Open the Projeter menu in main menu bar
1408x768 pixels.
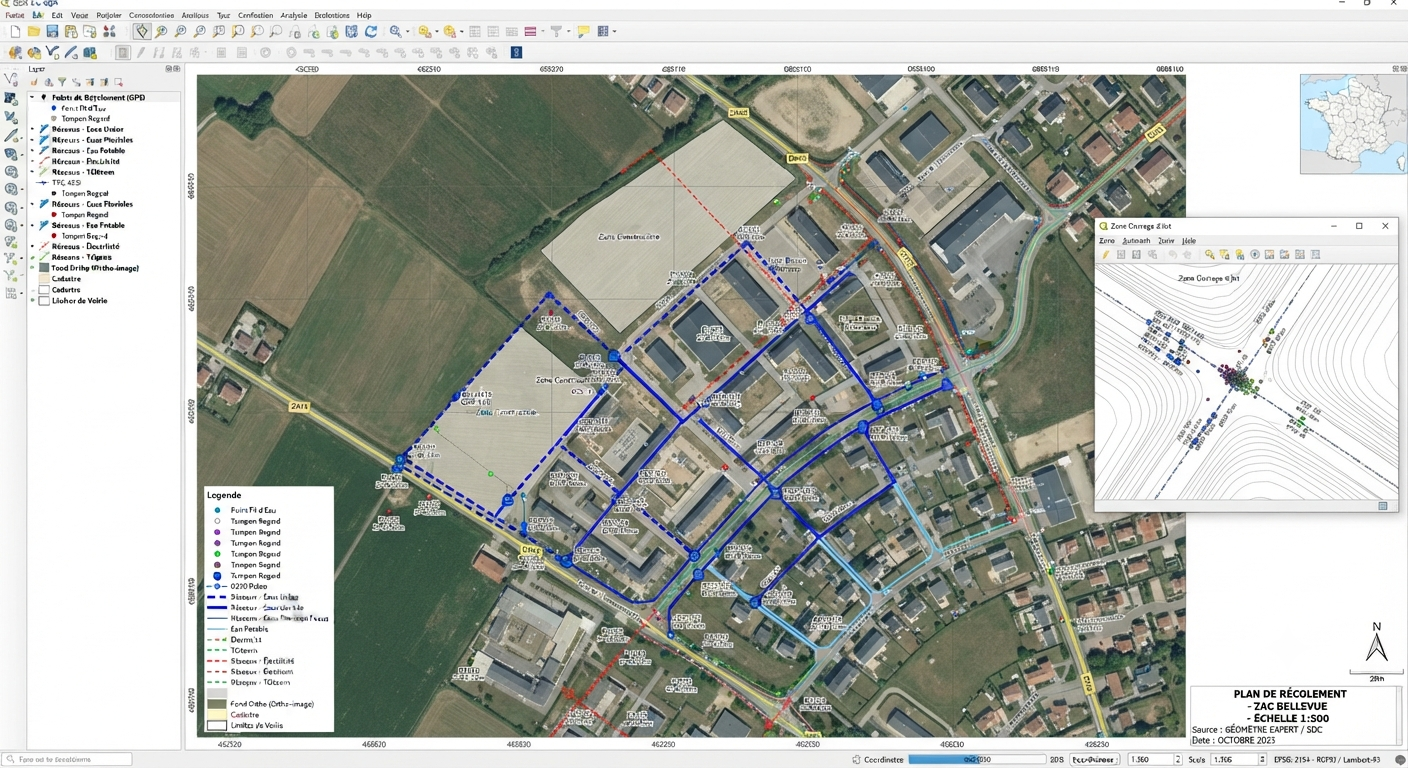pyautogui.click(x=109, y=16)
